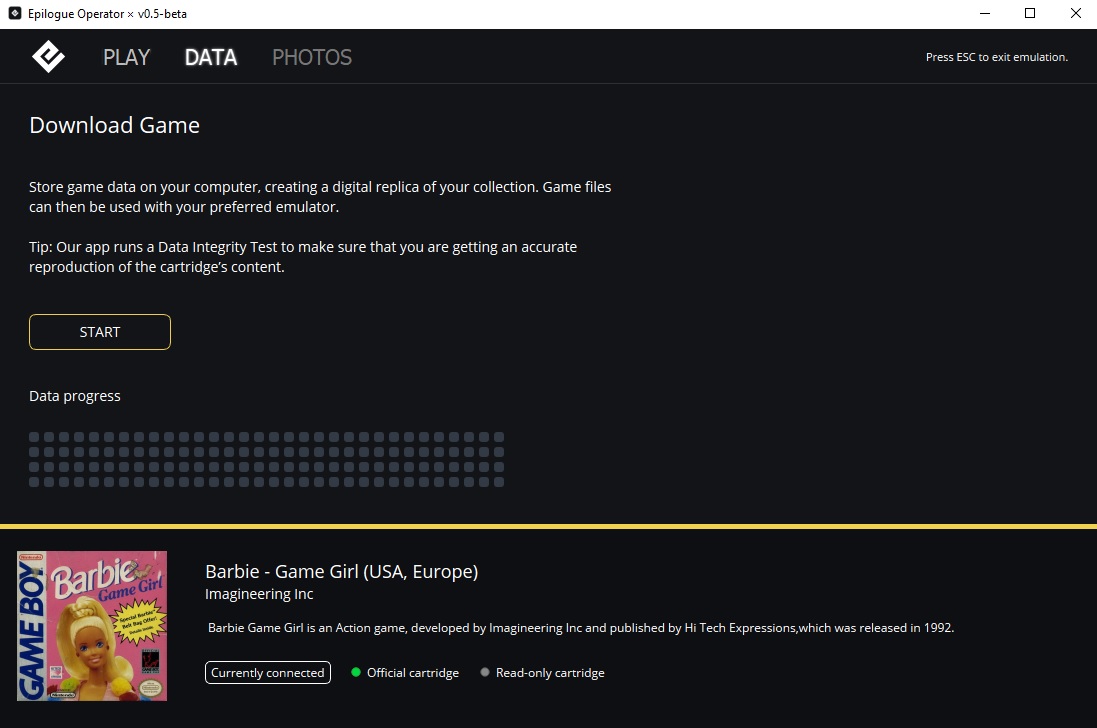Viewport: 1097px width, 728px height.
Task: Switch to the PLAY tab
Action: point(126,57)
